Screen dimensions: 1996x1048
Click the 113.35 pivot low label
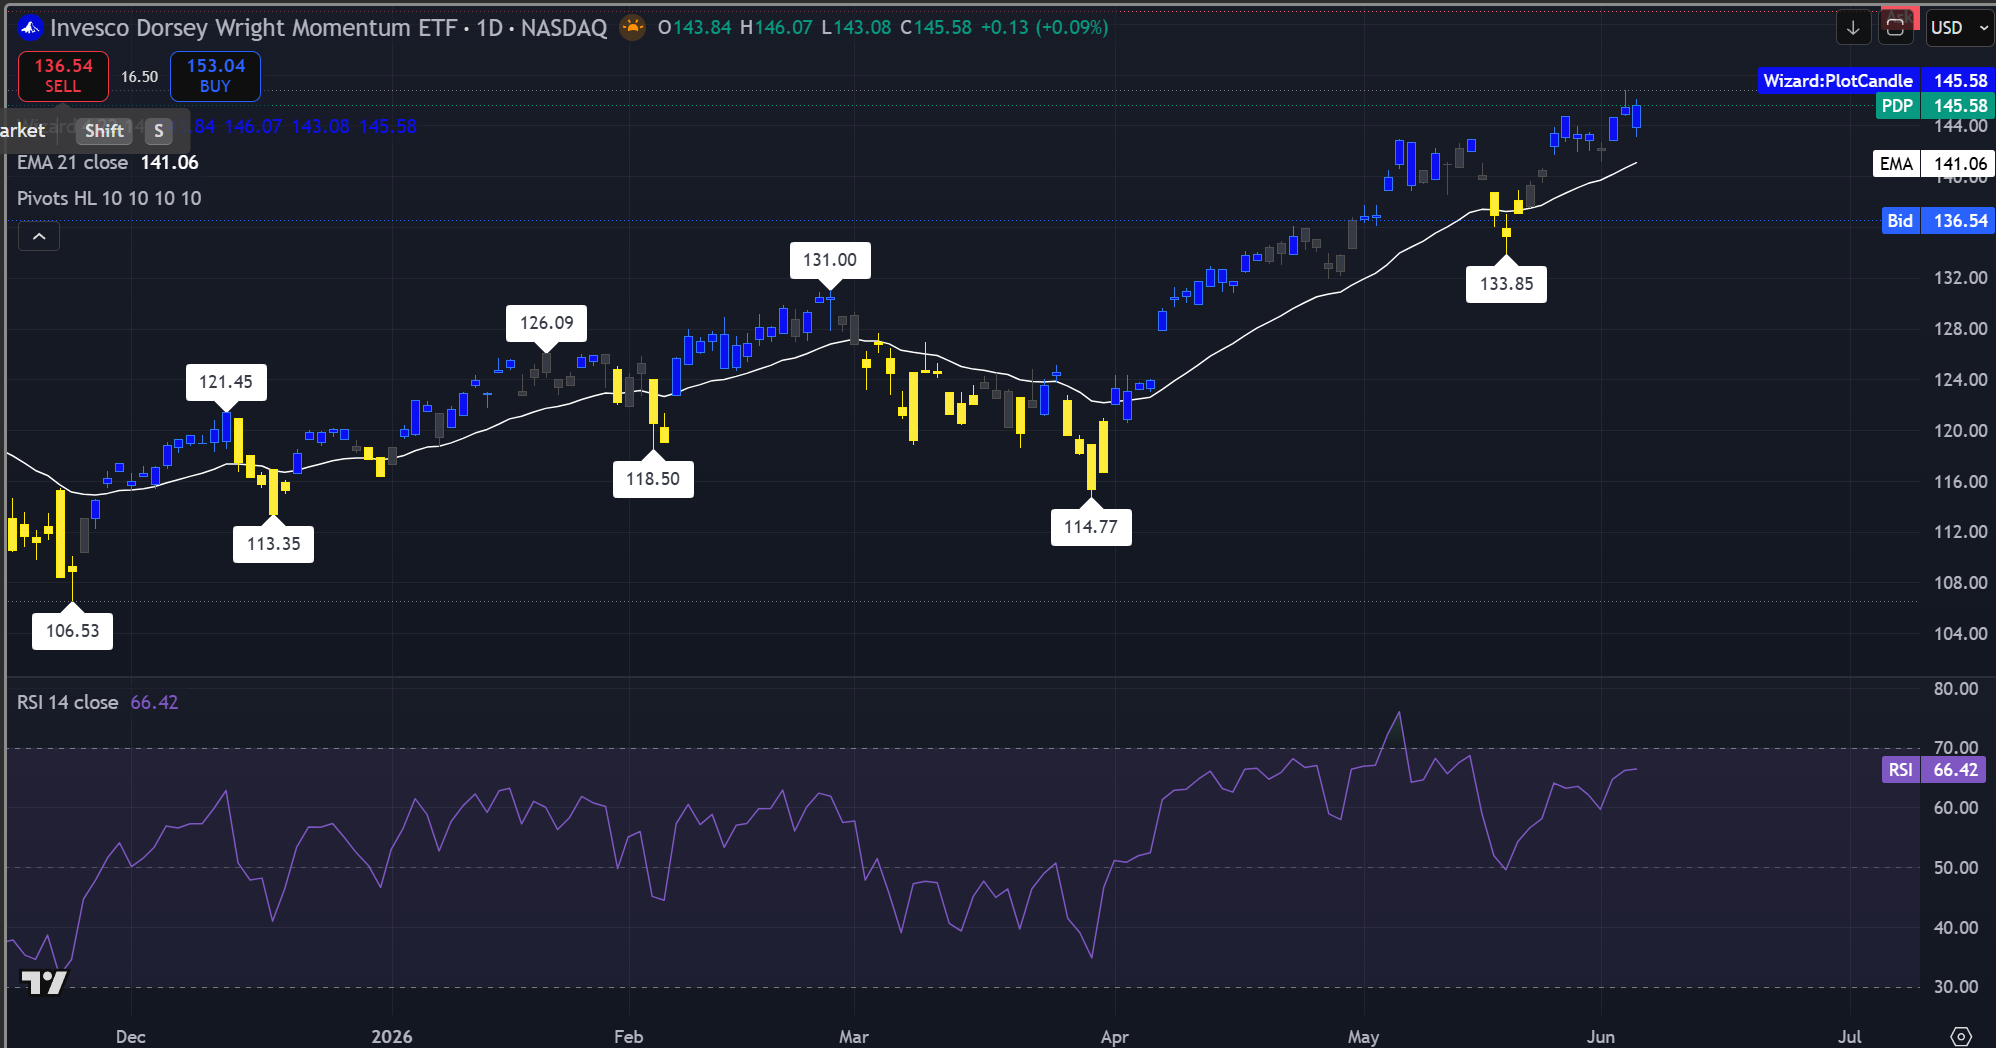coord(273,544)
